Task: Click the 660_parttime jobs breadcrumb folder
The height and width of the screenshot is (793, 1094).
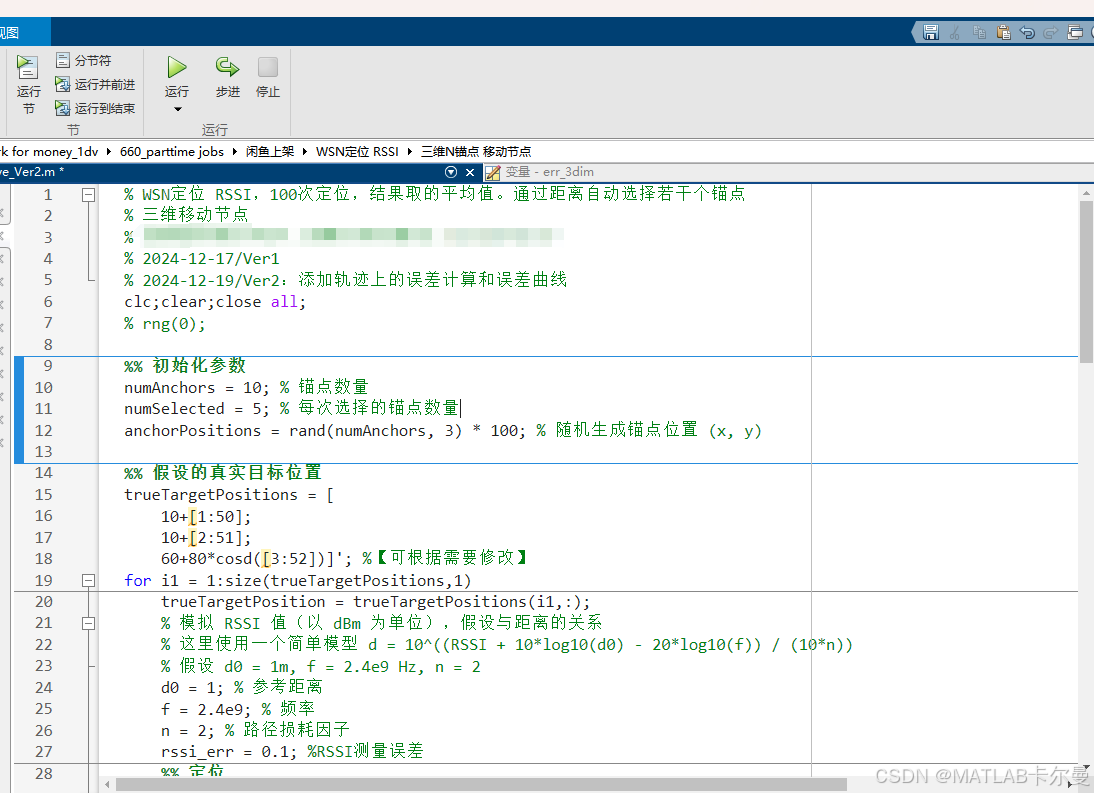Action: click(172, 151)
